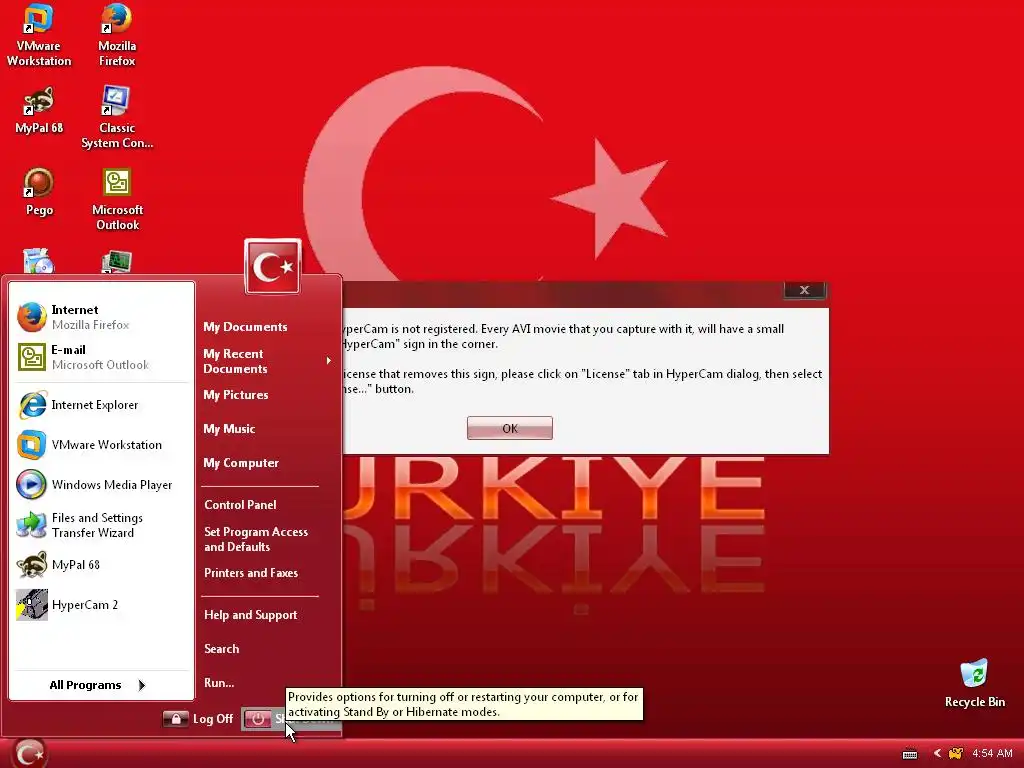
Task: Open Help and Support
Action: (250, 615)
